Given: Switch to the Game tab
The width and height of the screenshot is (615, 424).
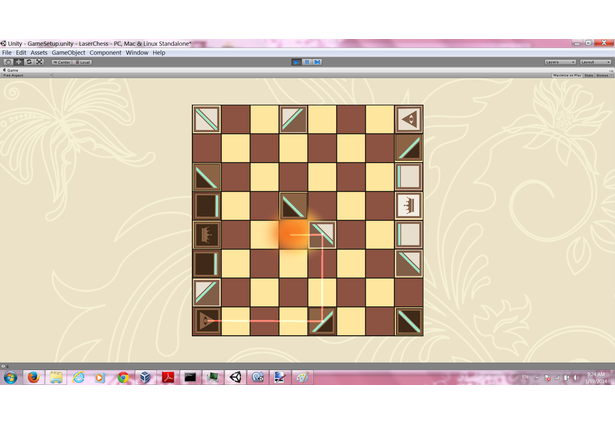Looking at the screenshot, I should point(11,70).
